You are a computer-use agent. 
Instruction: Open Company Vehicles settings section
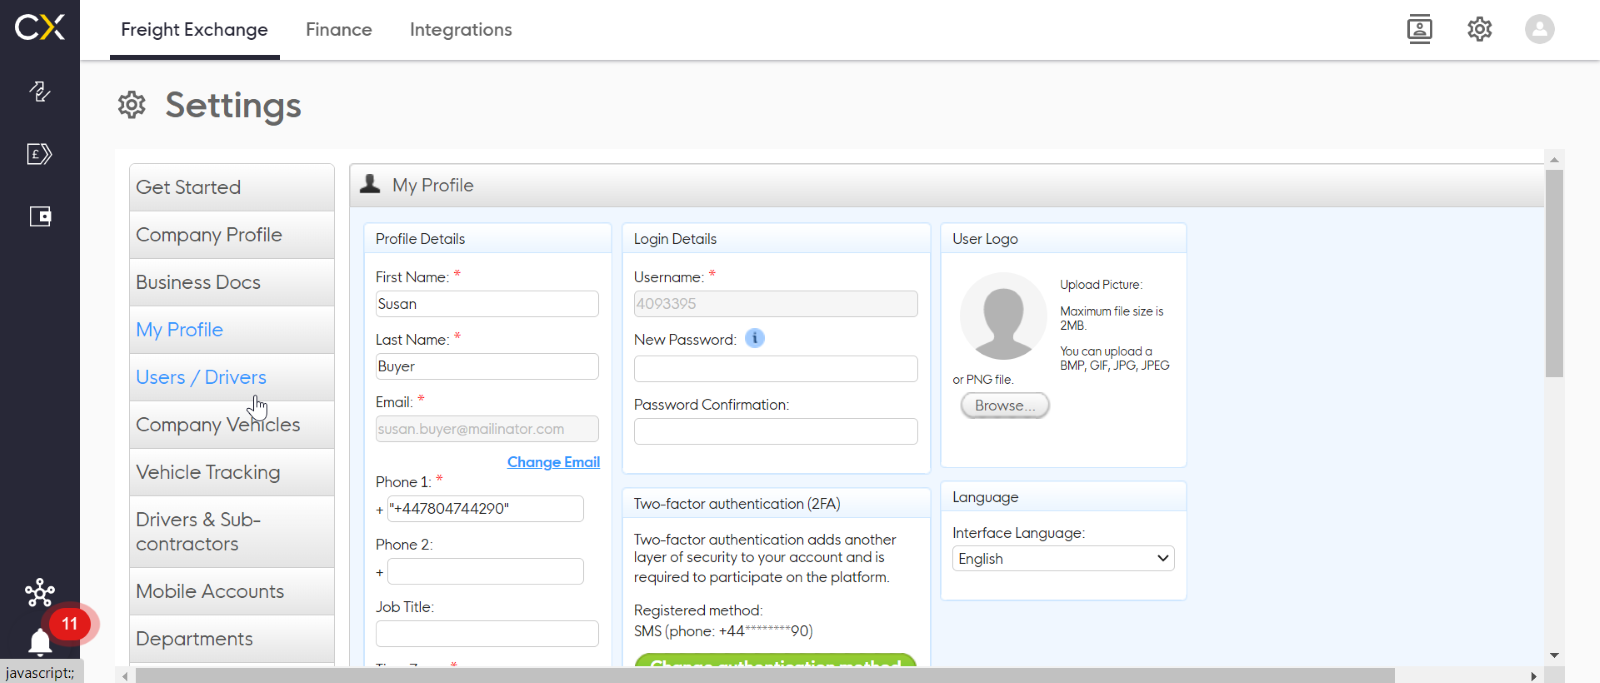pyautogui.click(x=232, y=425)
